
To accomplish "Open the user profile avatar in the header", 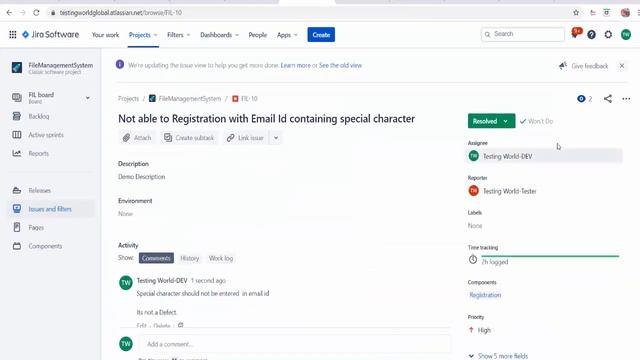I will pyautogui.click(x=626, y=35).
